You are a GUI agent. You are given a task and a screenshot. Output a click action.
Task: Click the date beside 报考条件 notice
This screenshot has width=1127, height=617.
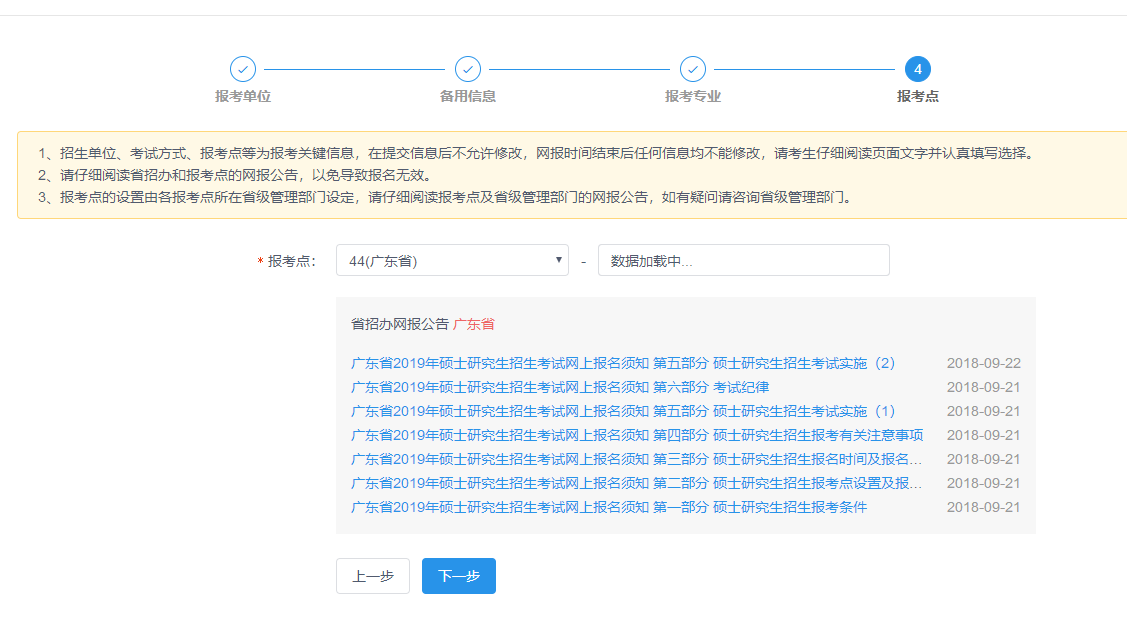(x=983, y=507)
